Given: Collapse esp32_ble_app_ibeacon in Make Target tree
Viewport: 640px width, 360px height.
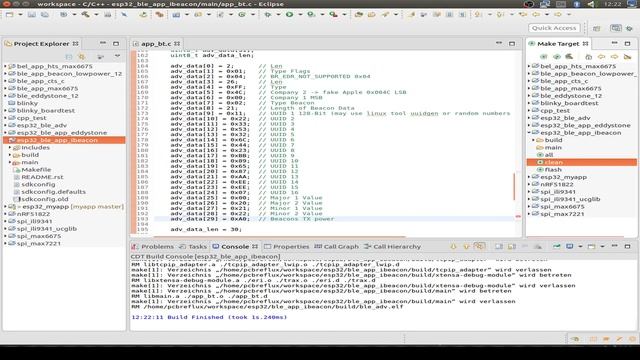Looking at the screenshot, I should [x=529, y=133].
